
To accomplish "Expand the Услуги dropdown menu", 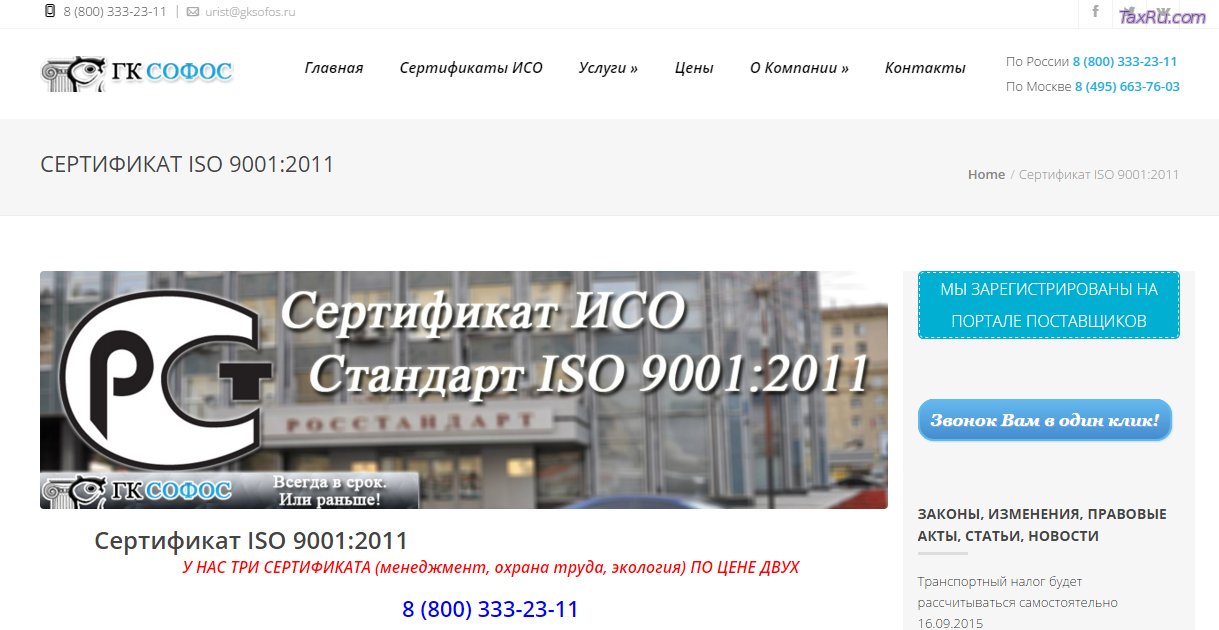I will pyautogui.click(x=608, y=67).
